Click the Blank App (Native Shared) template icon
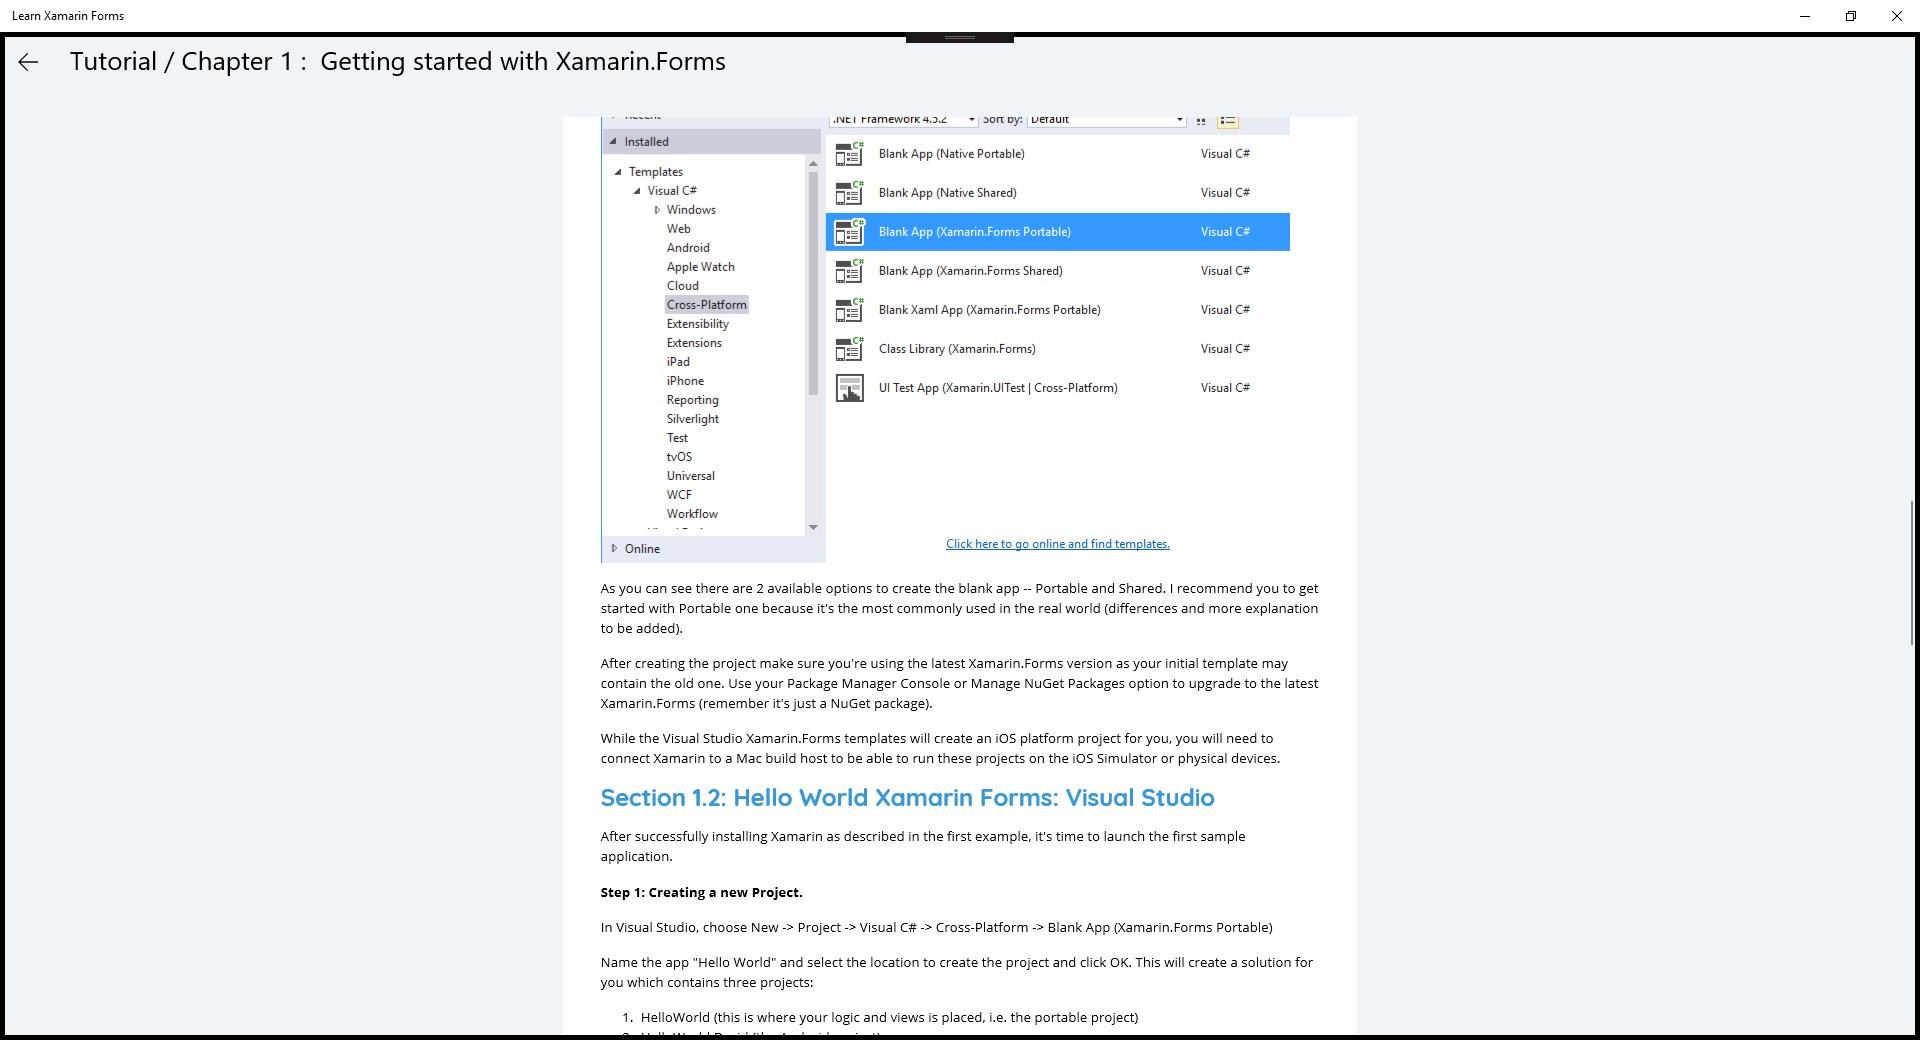The width and height of the screenshot is (1920, 1040). tap(849, 193)
